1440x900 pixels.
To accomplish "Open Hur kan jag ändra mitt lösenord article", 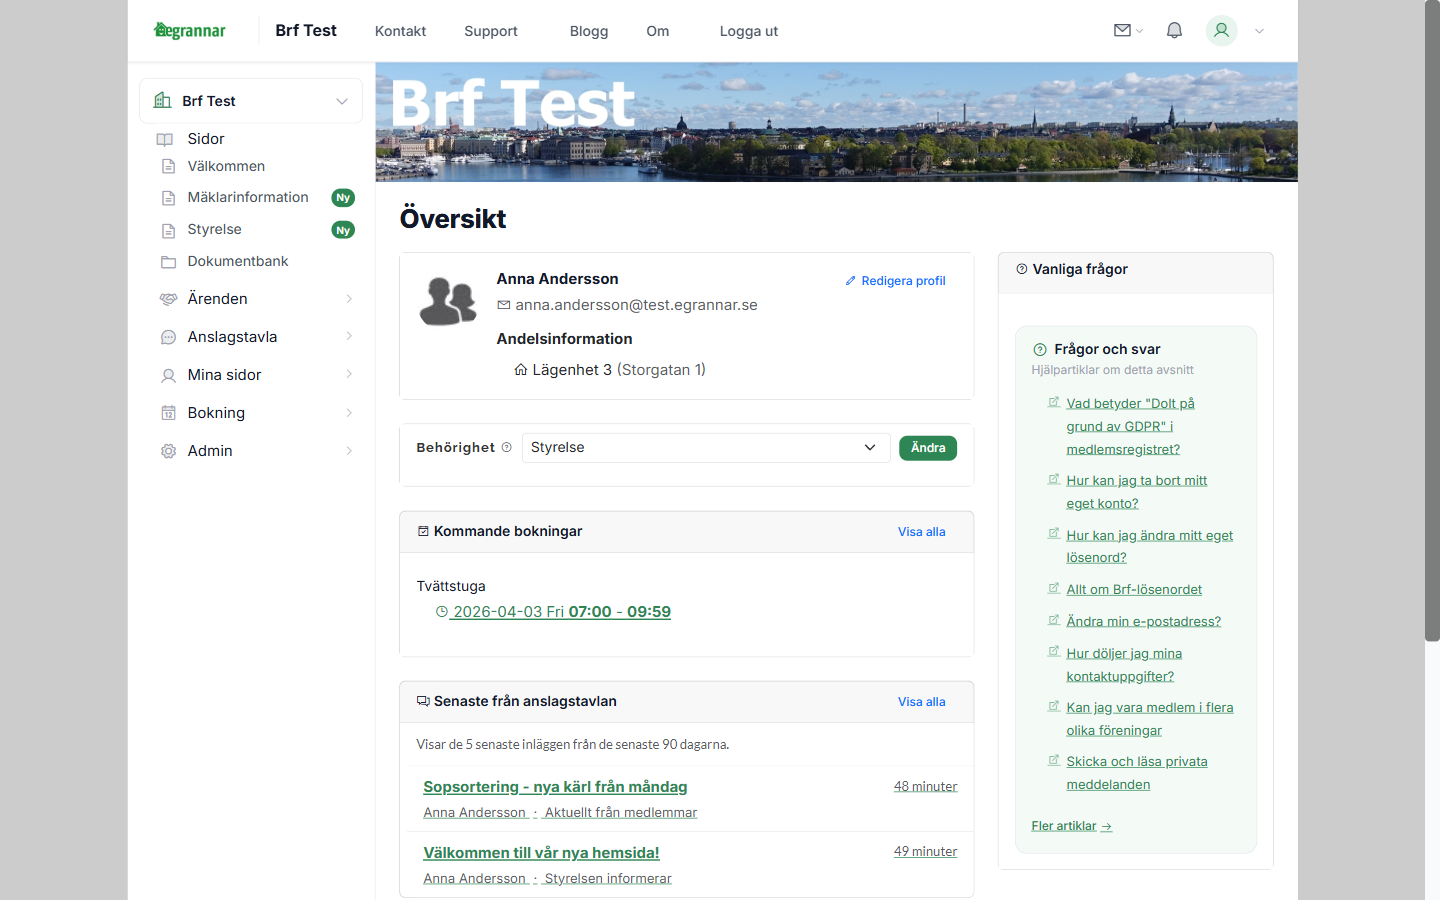I will click(1149, 546).
